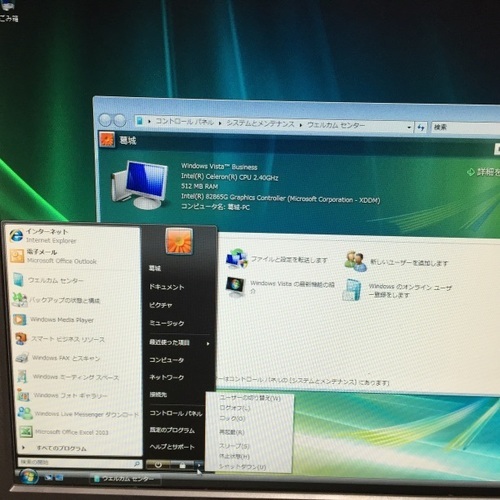This screenshot has width=500, height=500.
Task: Click the Start orb on taskbar
Action: pyautogui.click(x=29, y=477)
